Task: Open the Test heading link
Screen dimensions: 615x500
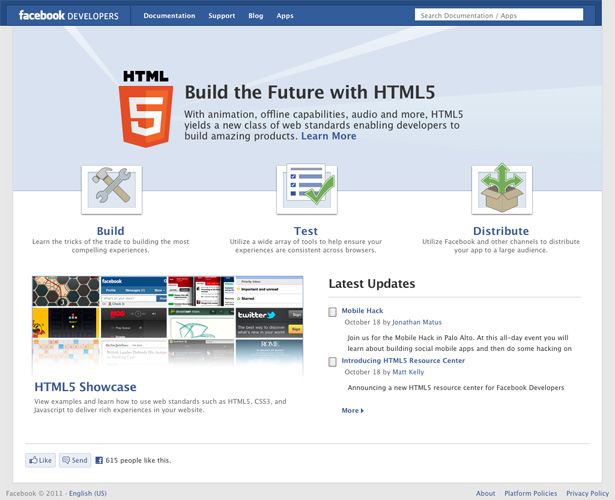Action: pos(306,231)
